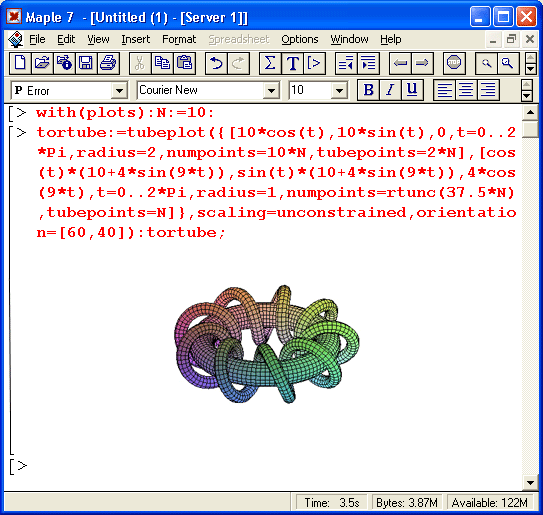Image resolution: width=543 pixels, height=515 pixels.
Task: Save the worksheet with floppy icon
Action: coord(86,63)
